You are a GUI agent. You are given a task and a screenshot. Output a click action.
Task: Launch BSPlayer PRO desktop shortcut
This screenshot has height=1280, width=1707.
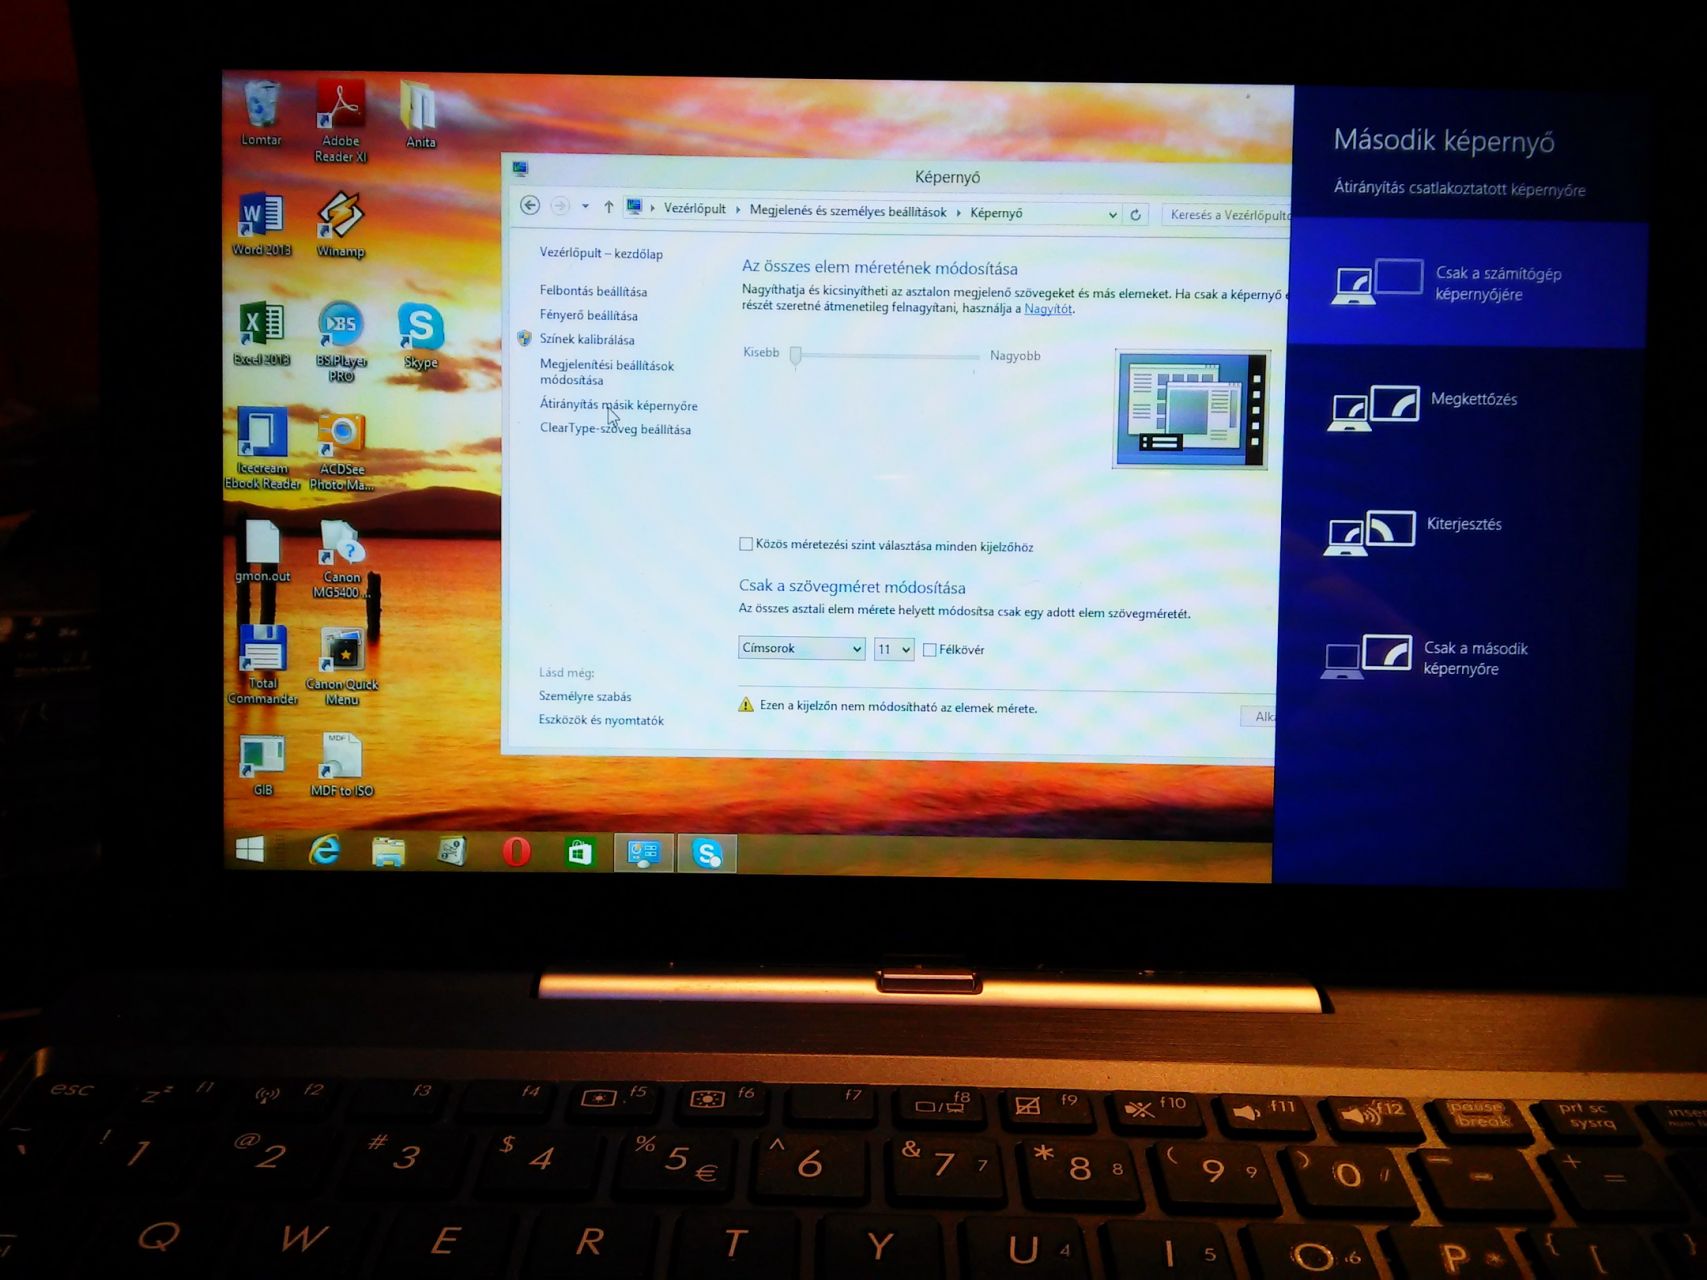click(341, 341)
